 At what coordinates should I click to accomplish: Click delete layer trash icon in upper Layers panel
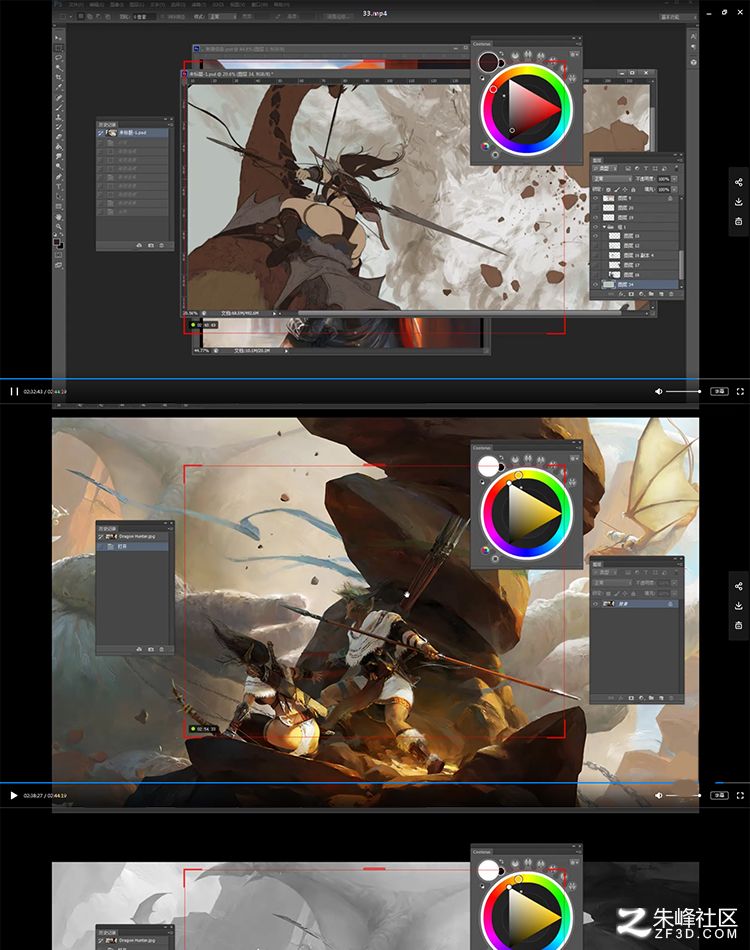(671, 294)
